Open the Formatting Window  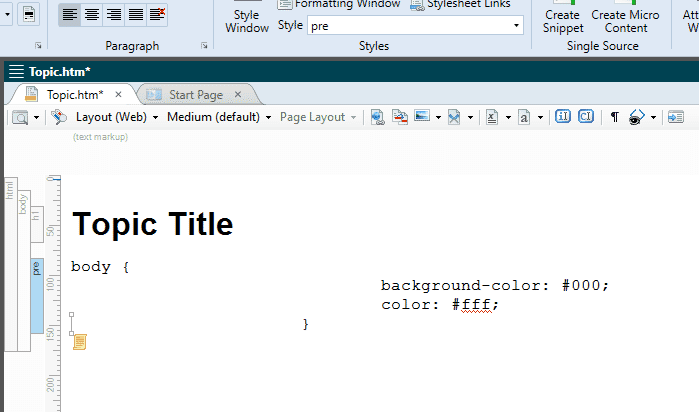(339, 4)
